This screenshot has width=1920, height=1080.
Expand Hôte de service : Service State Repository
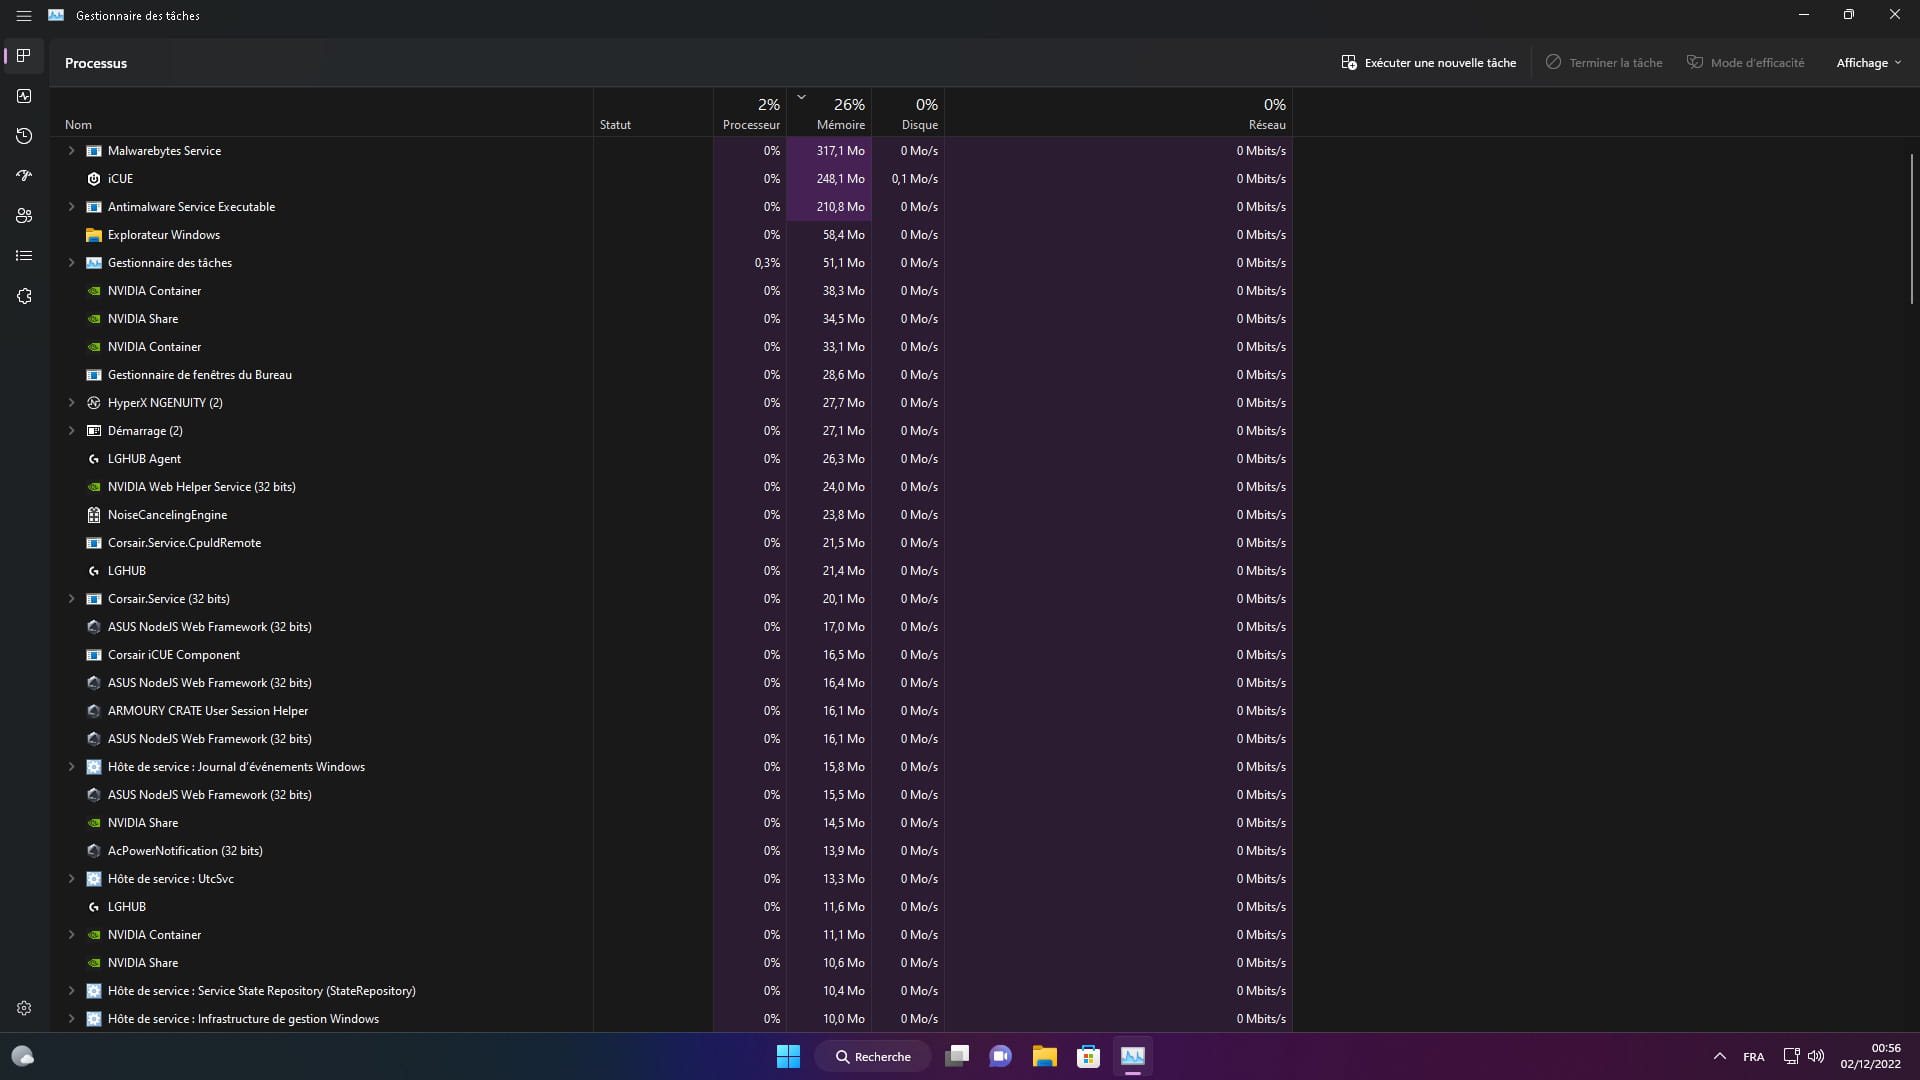pyautogui.click(x=71, y=991)
